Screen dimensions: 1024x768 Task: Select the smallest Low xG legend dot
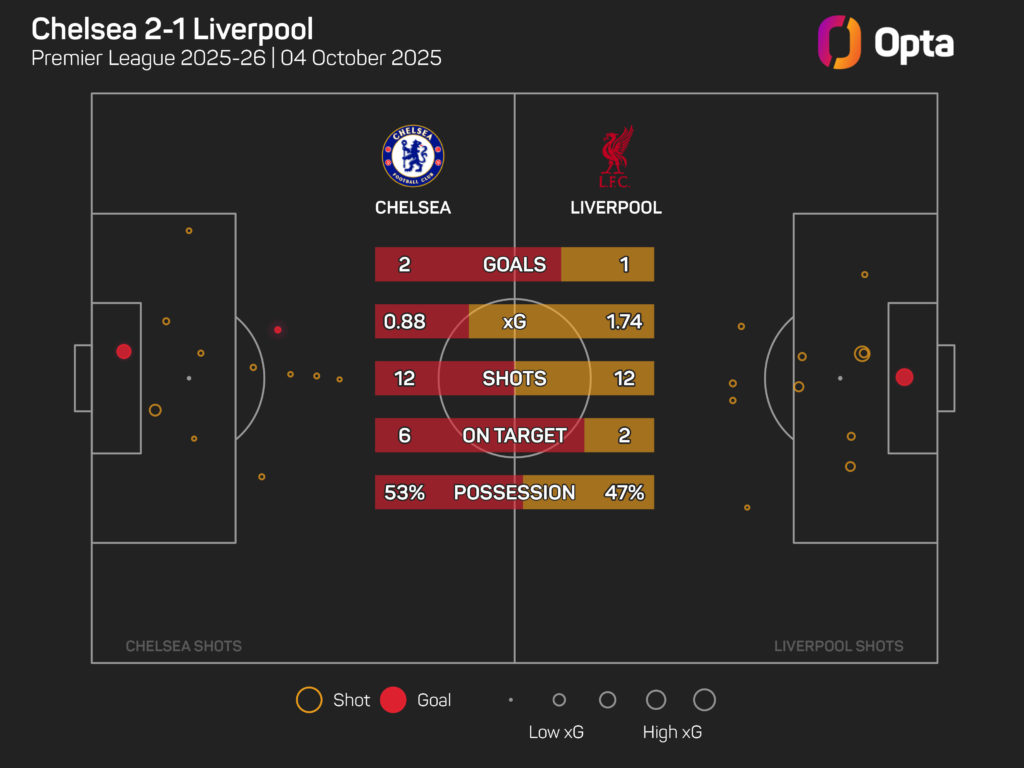[x=511, y=700]
